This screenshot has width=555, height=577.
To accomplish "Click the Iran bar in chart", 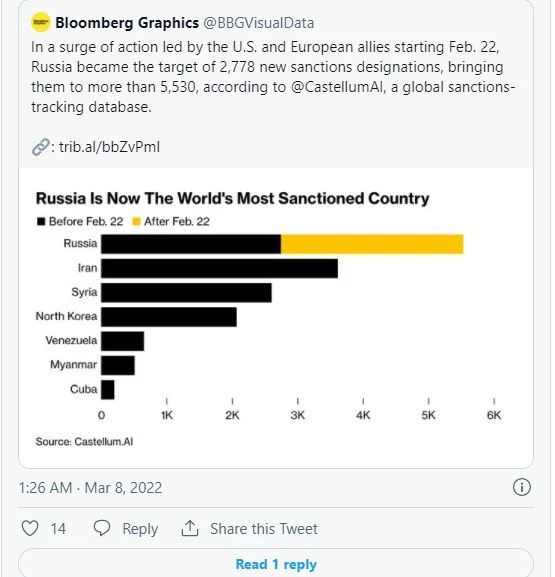I will pos(219,268).
